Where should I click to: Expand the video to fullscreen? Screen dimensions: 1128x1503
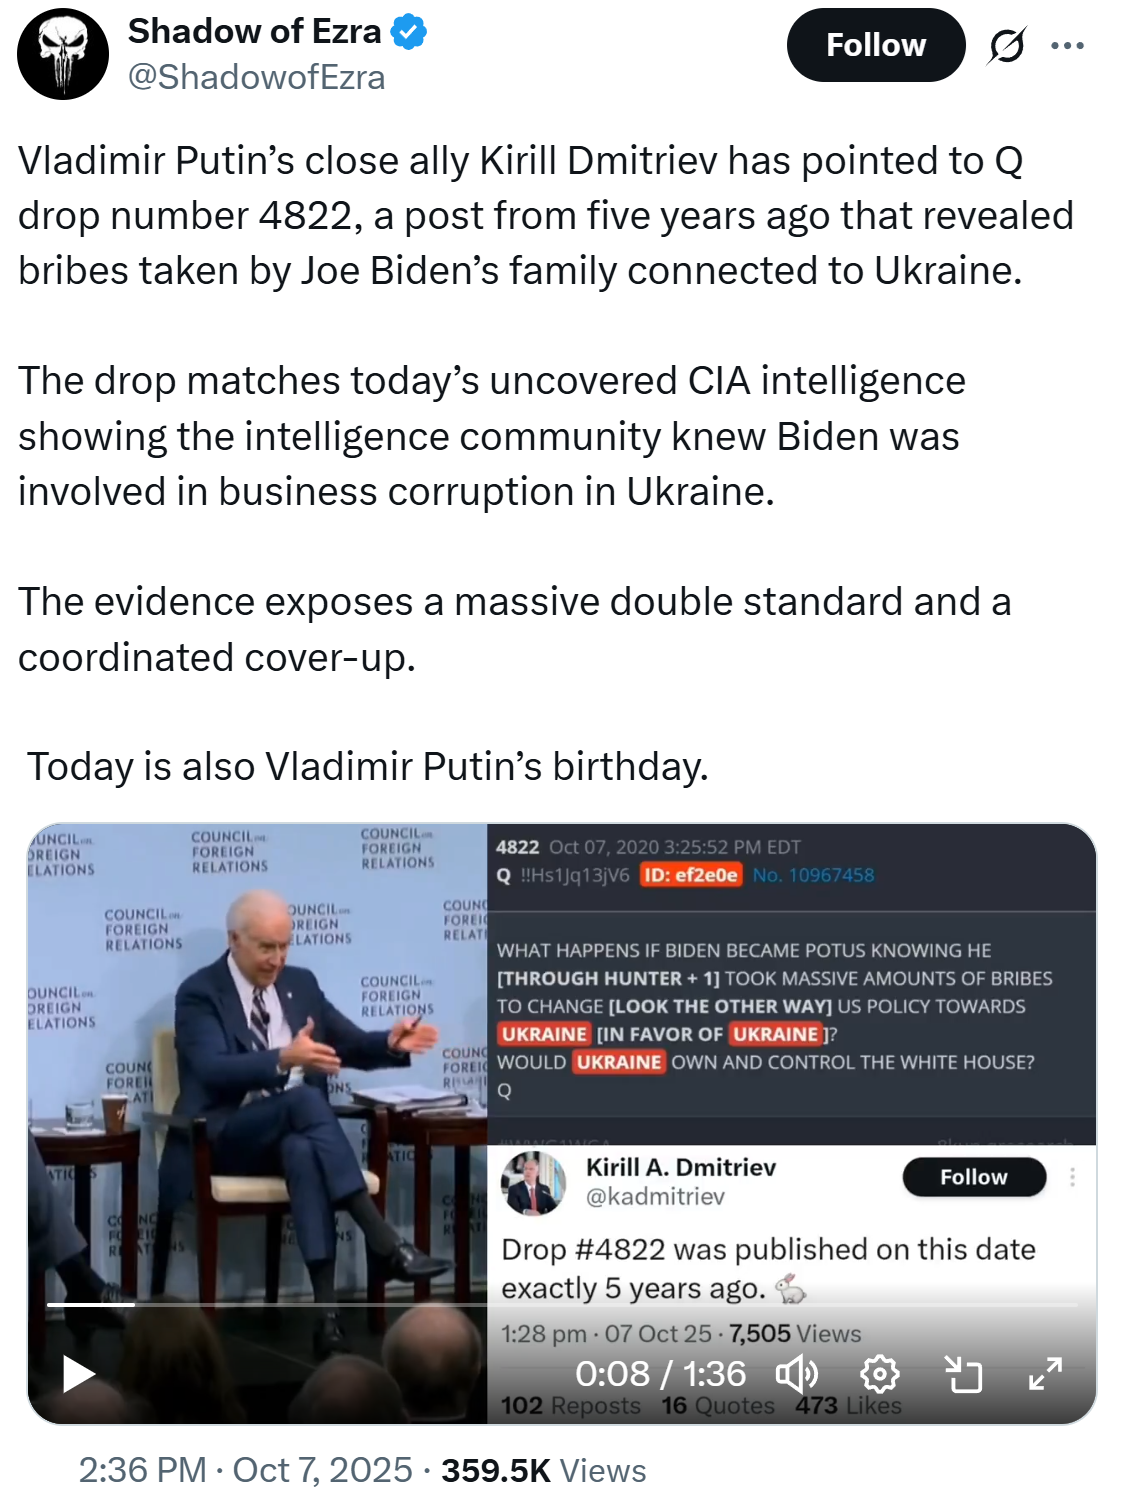click(1046, 1375)
